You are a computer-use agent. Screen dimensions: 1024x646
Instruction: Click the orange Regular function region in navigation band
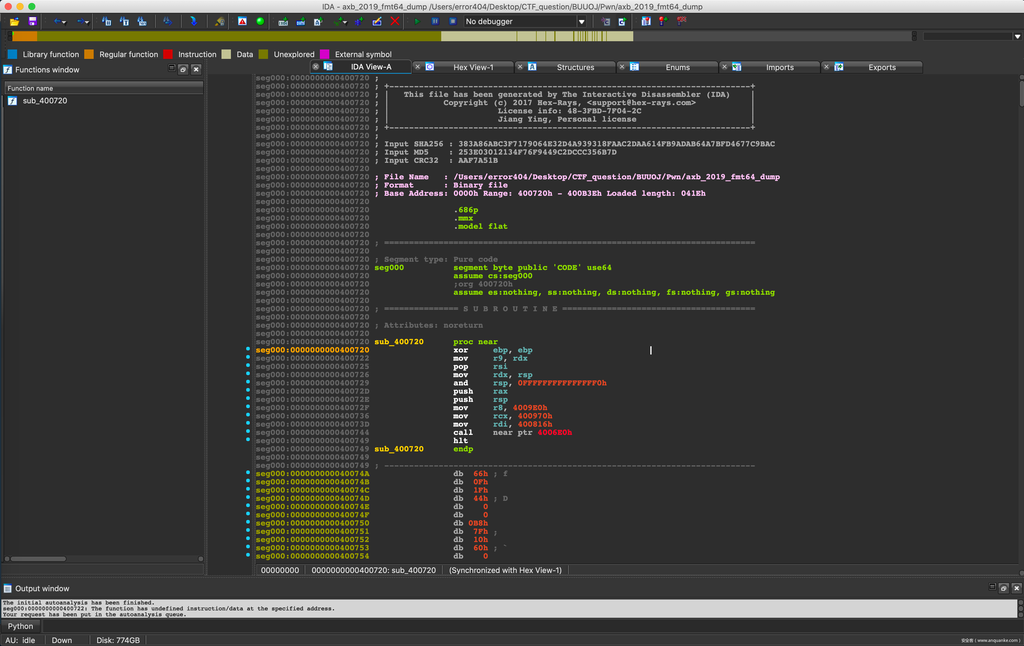24,36
